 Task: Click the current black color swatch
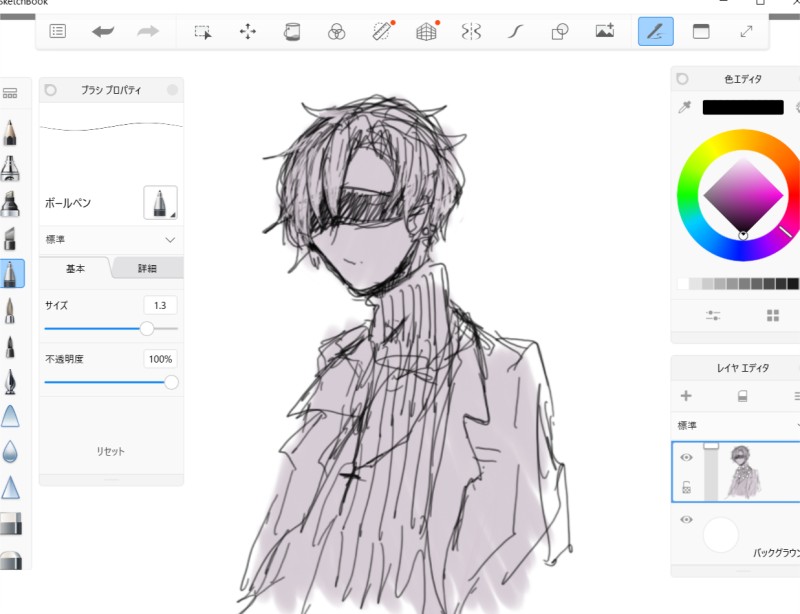pos(743,107)
